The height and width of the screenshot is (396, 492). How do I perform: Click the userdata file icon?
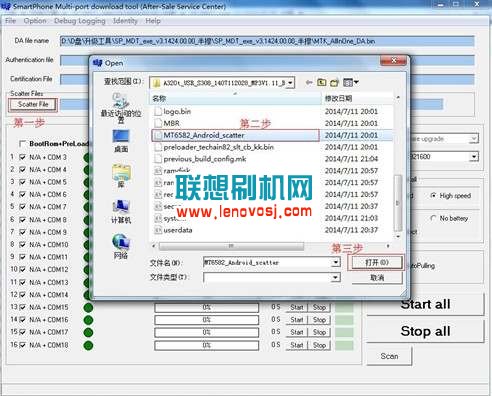(158, 230)
